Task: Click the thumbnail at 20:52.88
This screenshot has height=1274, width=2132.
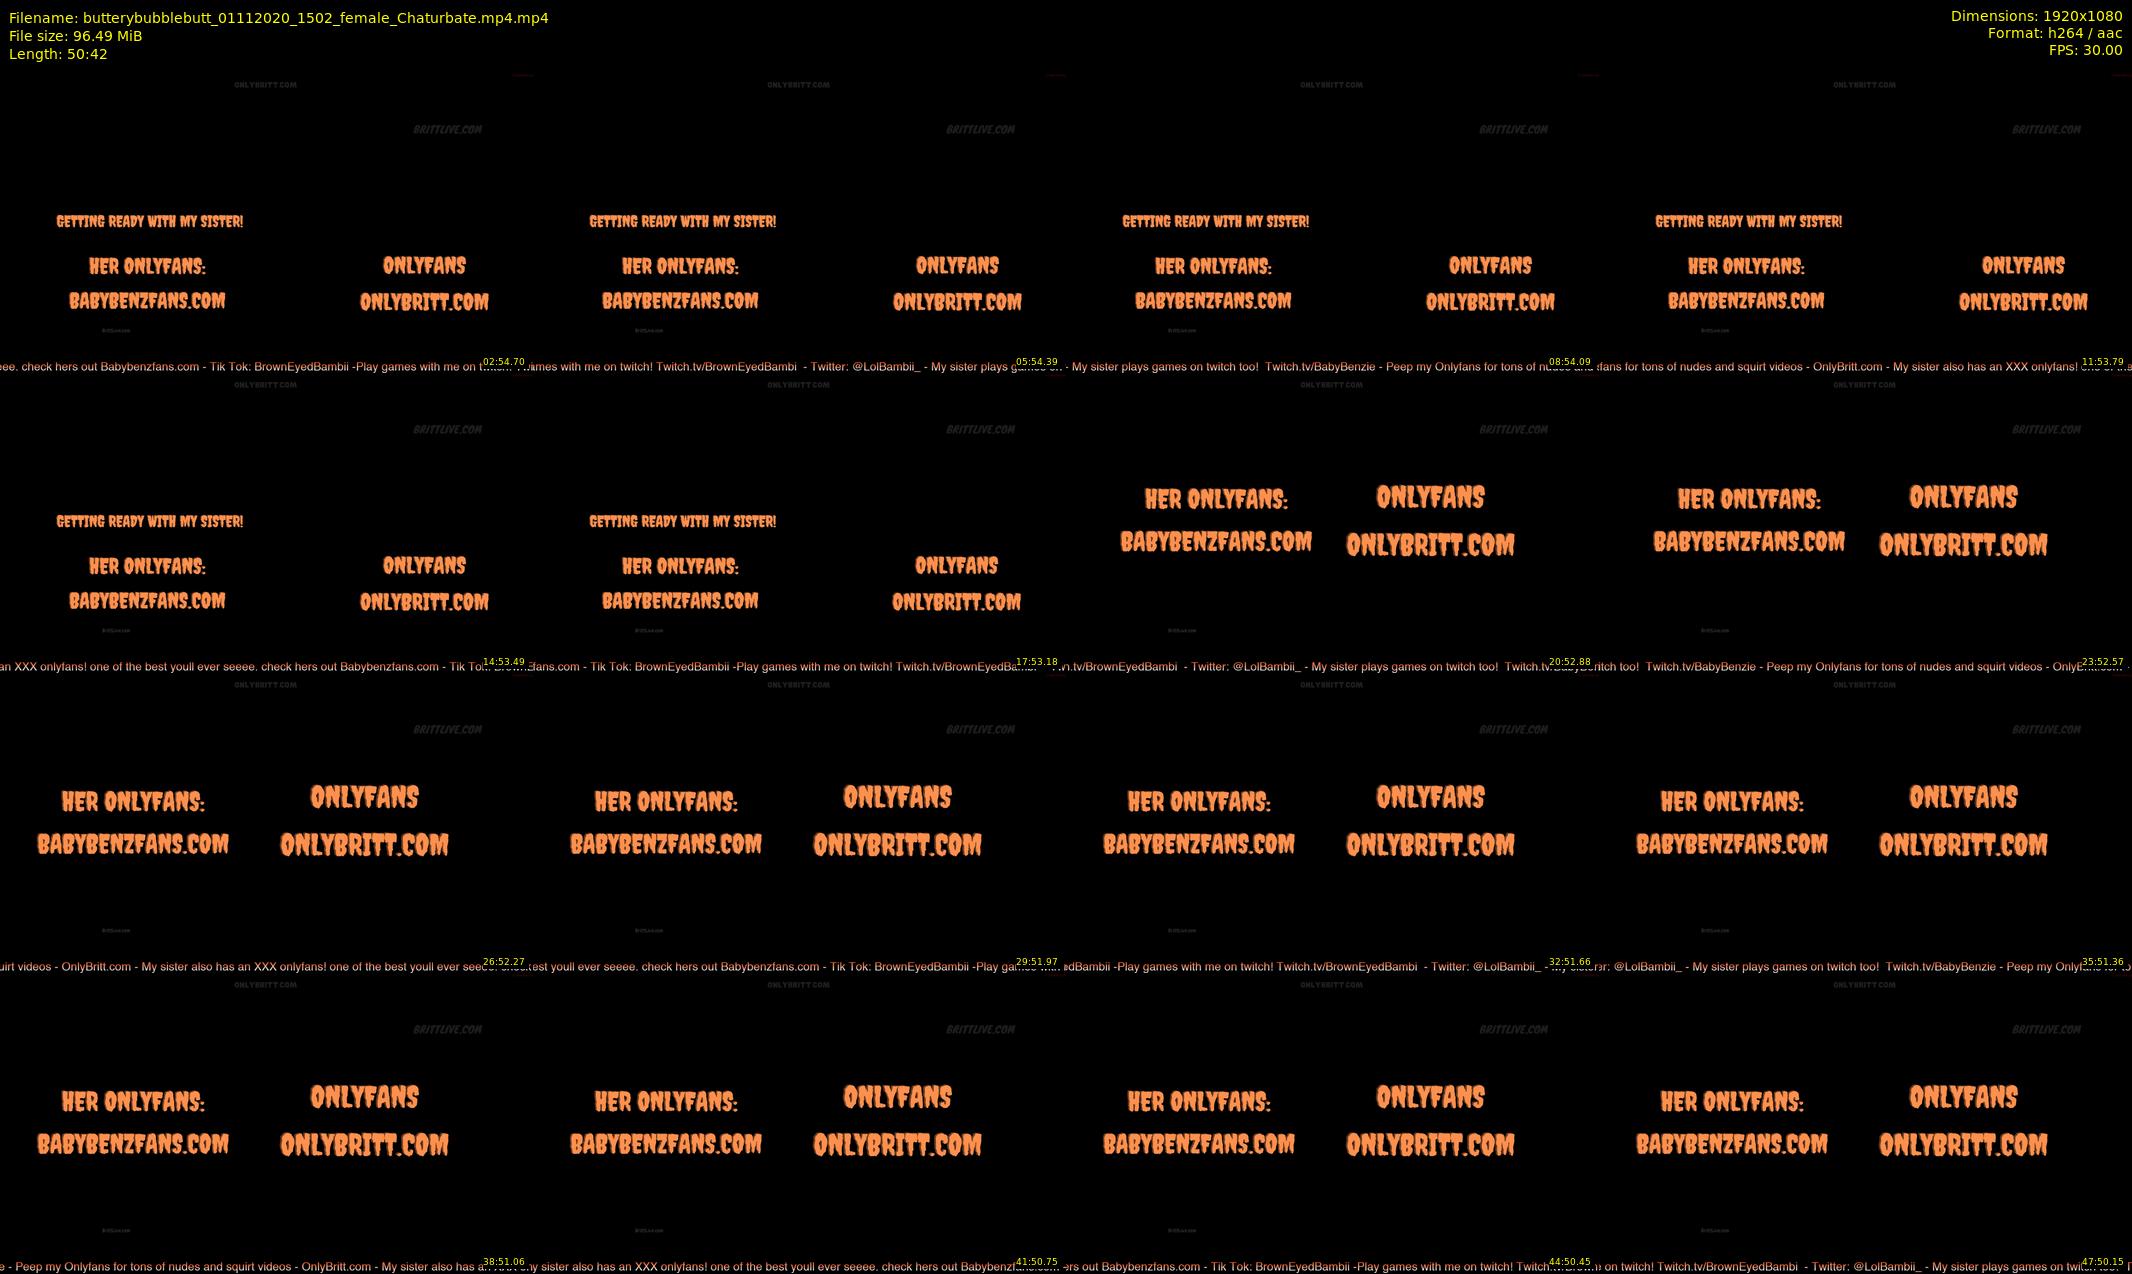Action: pos(1332,523)
